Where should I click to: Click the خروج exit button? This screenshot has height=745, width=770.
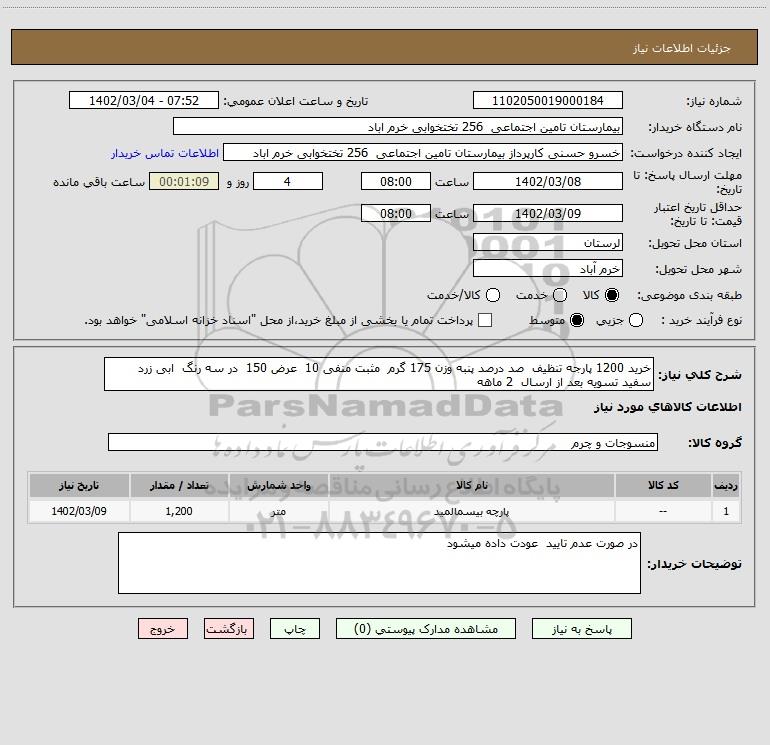(163, 629)
